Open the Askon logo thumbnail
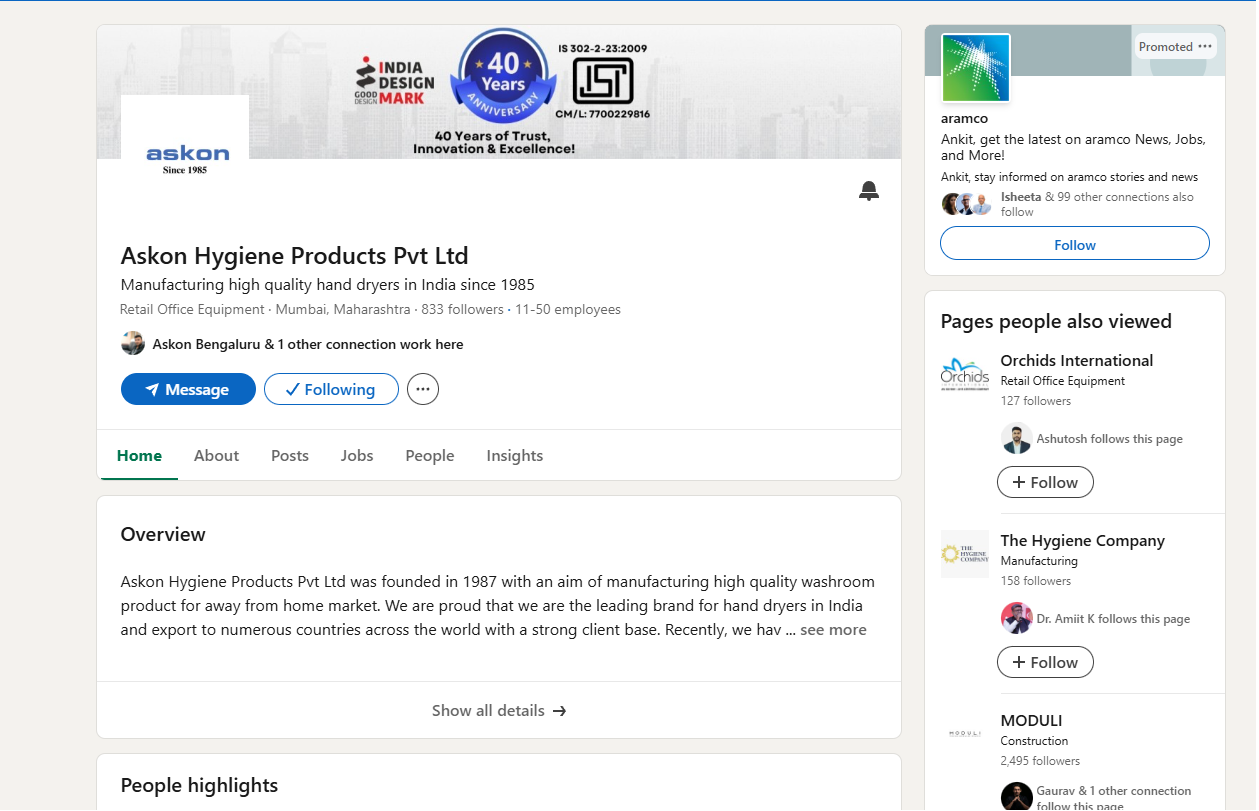The image size is (1259, 811). click(x=185, y=158)
